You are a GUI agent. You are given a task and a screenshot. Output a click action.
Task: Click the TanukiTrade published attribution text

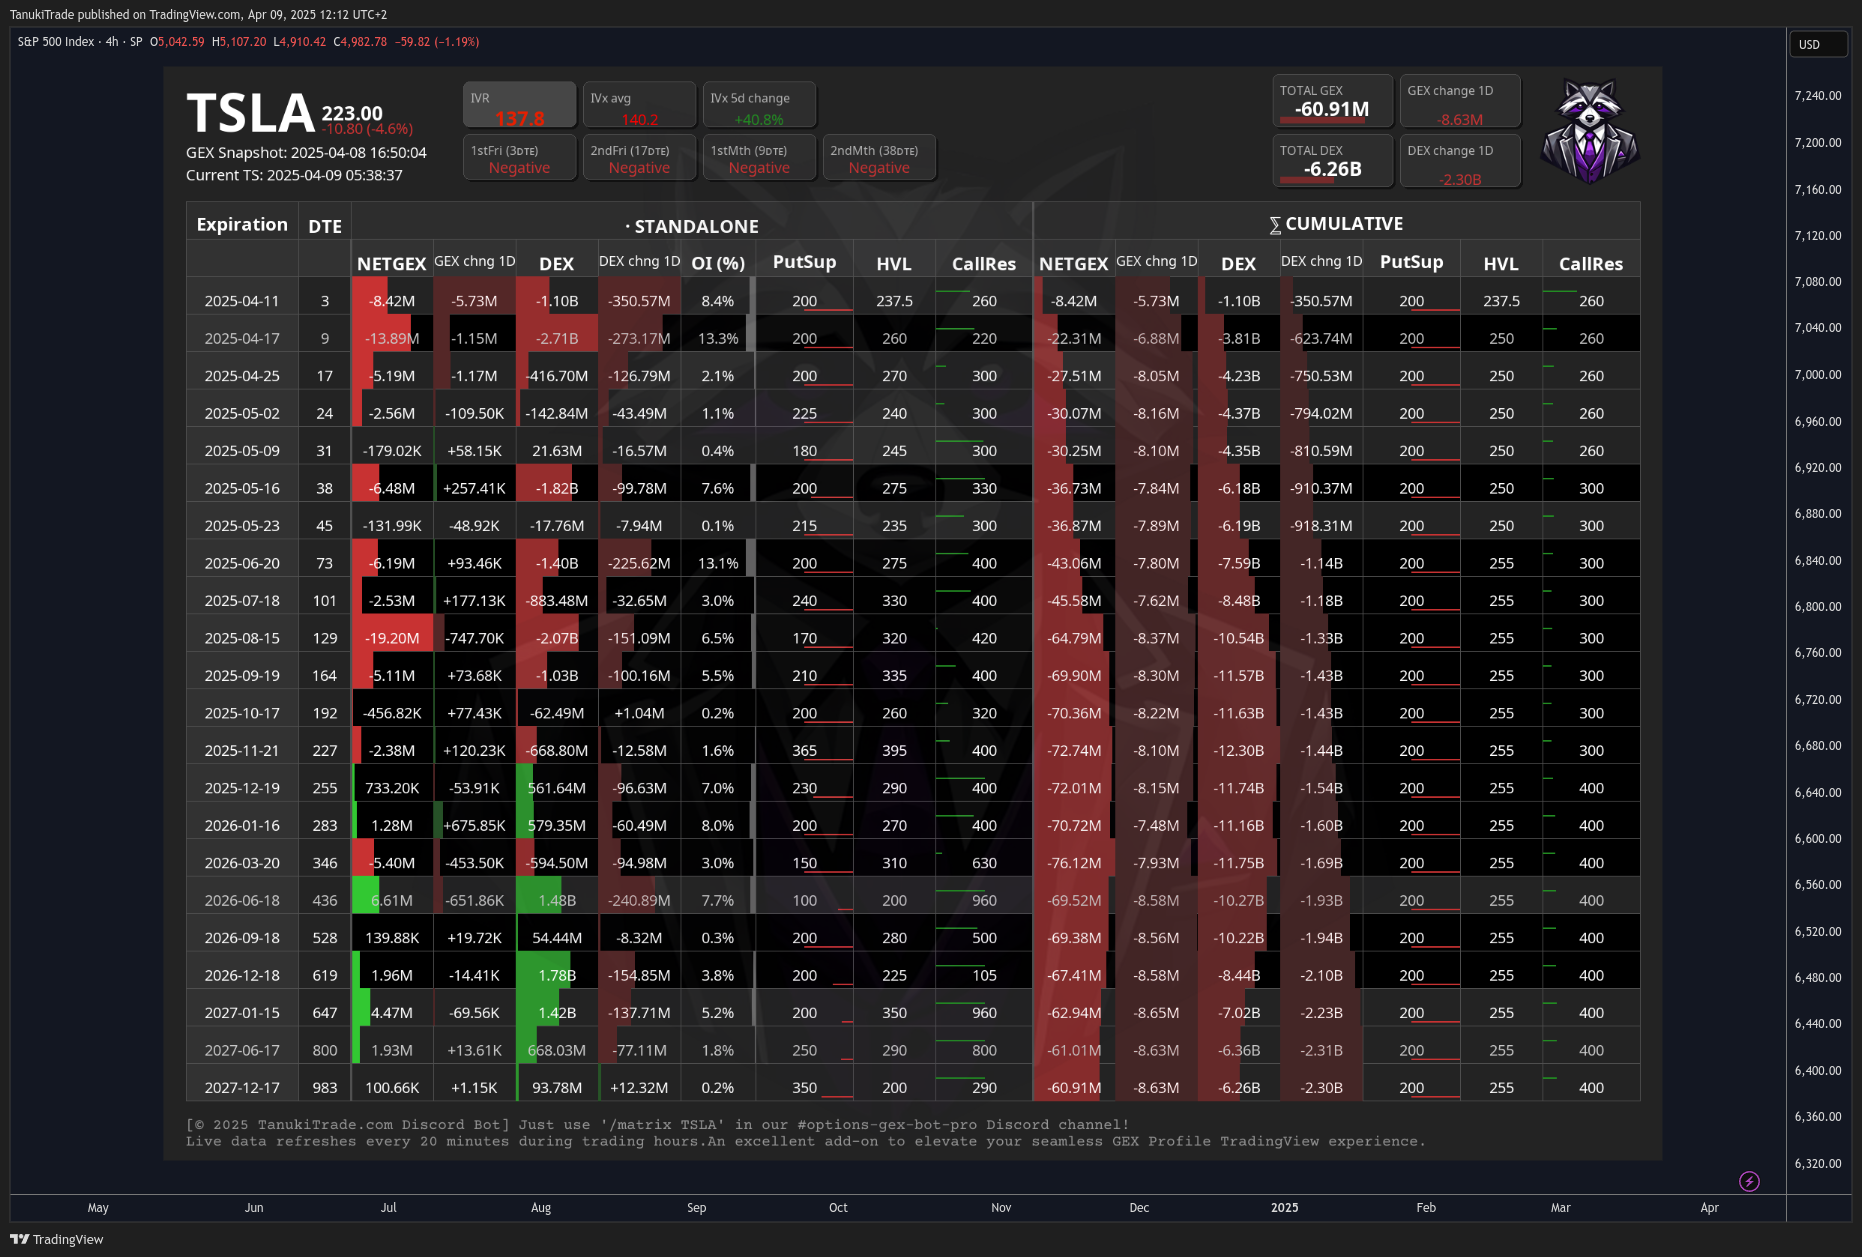coord(199,14)
